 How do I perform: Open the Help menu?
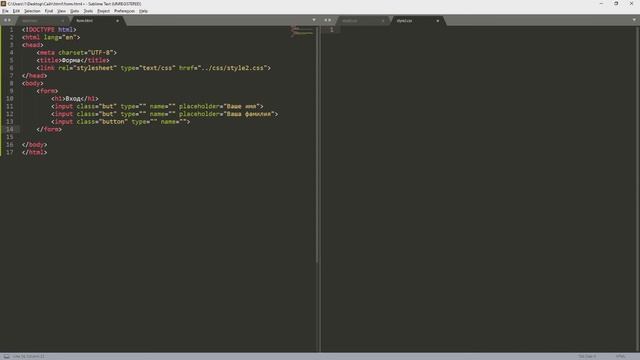point(143,11)
